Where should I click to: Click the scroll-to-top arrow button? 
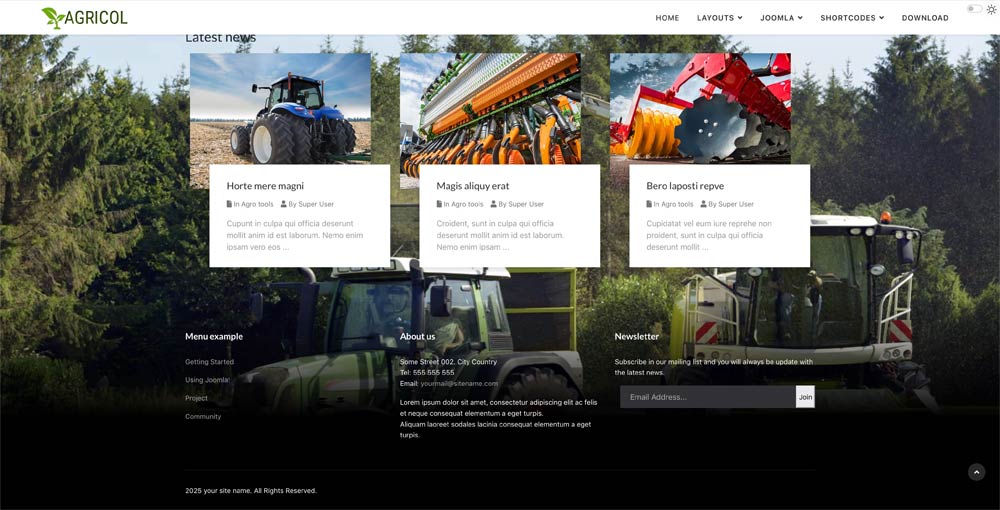click(x=976, y=472)
